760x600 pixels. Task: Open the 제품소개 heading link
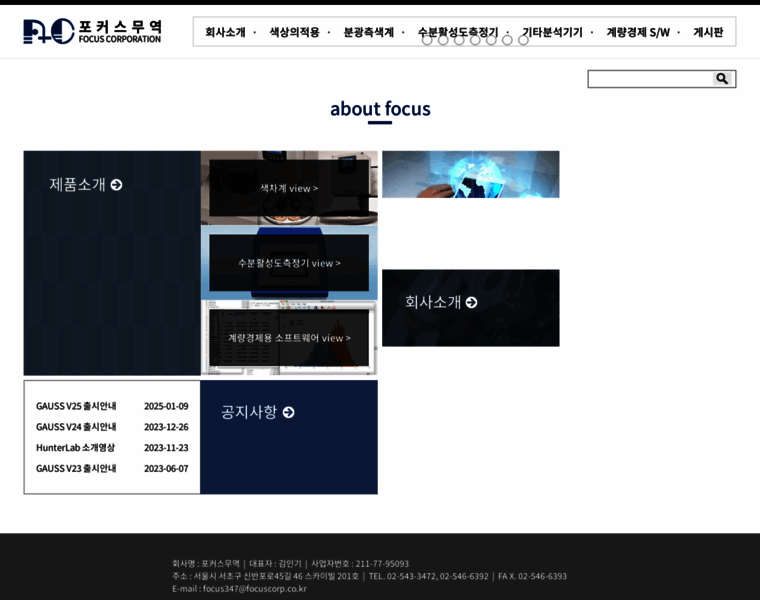[85, 185]
